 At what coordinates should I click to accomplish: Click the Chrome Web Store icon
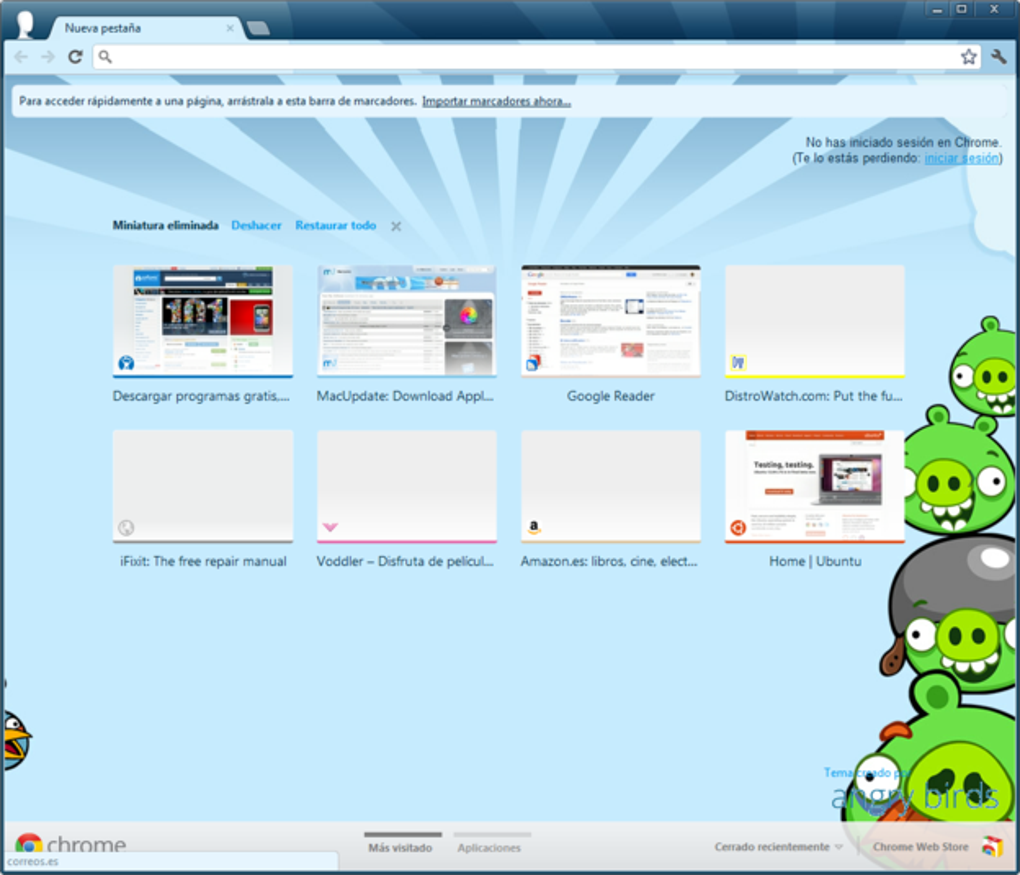point(992,846)
